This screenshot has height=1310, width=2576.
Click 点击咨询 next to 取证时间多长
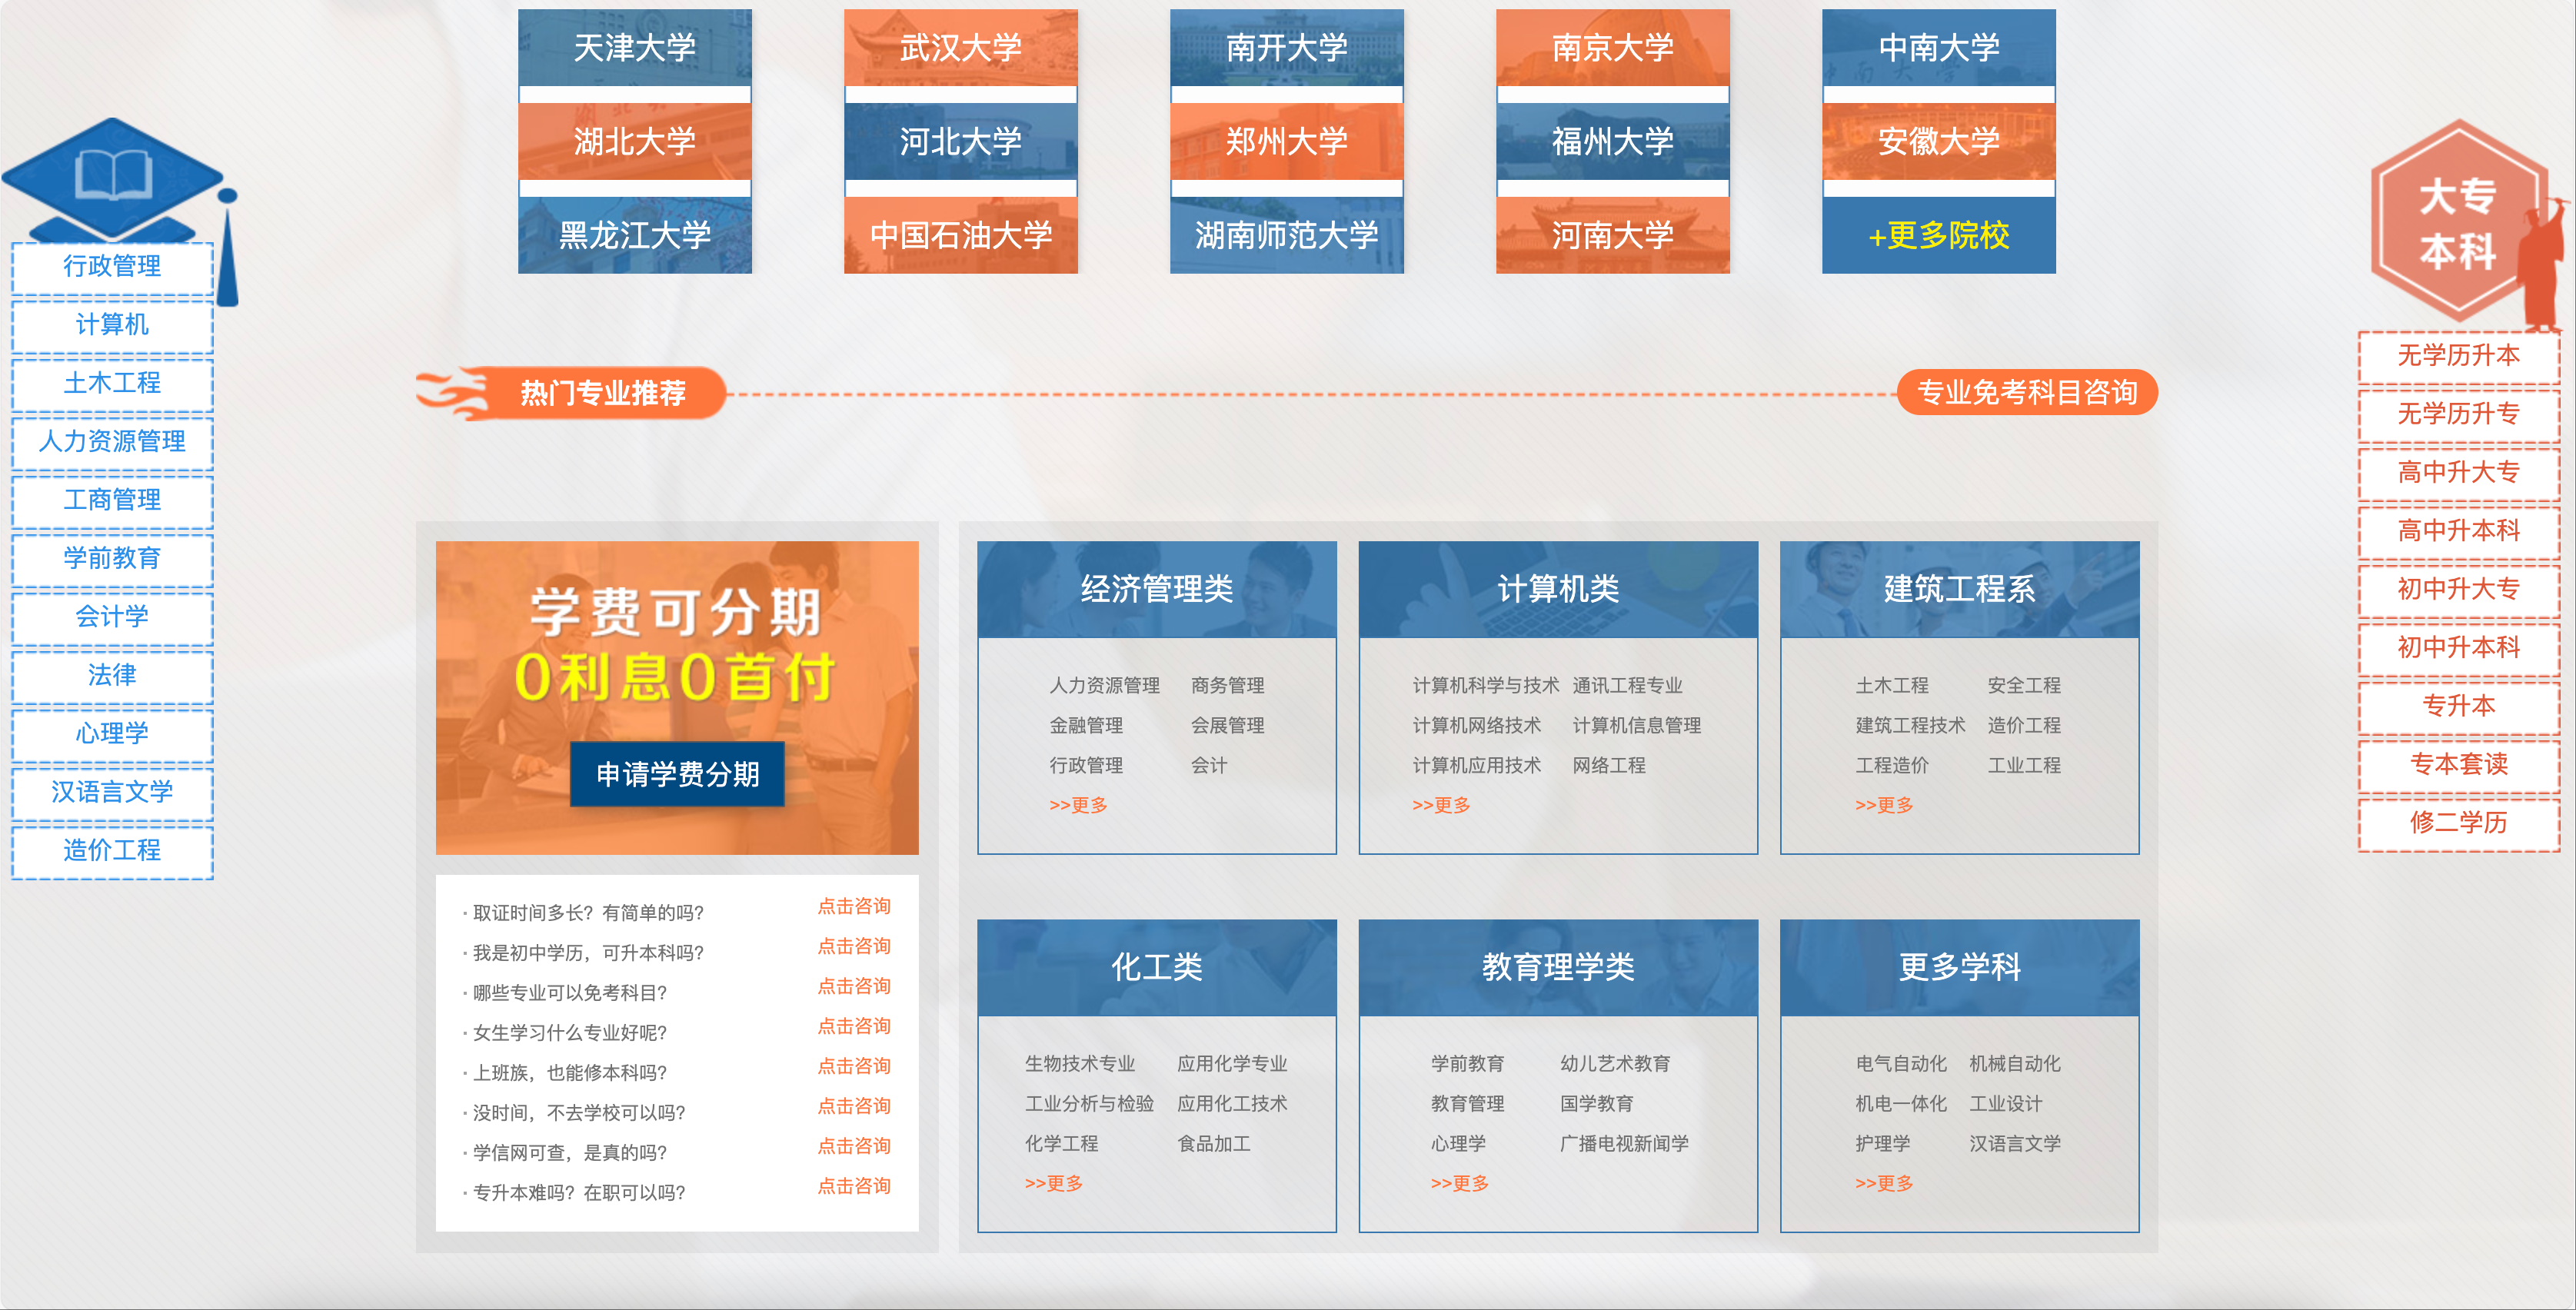click(x=854, y=906)
